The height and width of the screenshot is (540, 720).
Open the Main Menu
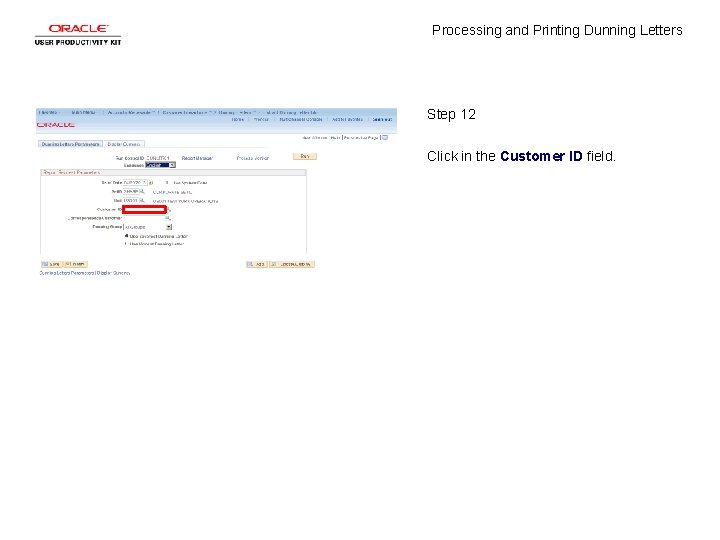click(84, 112)
